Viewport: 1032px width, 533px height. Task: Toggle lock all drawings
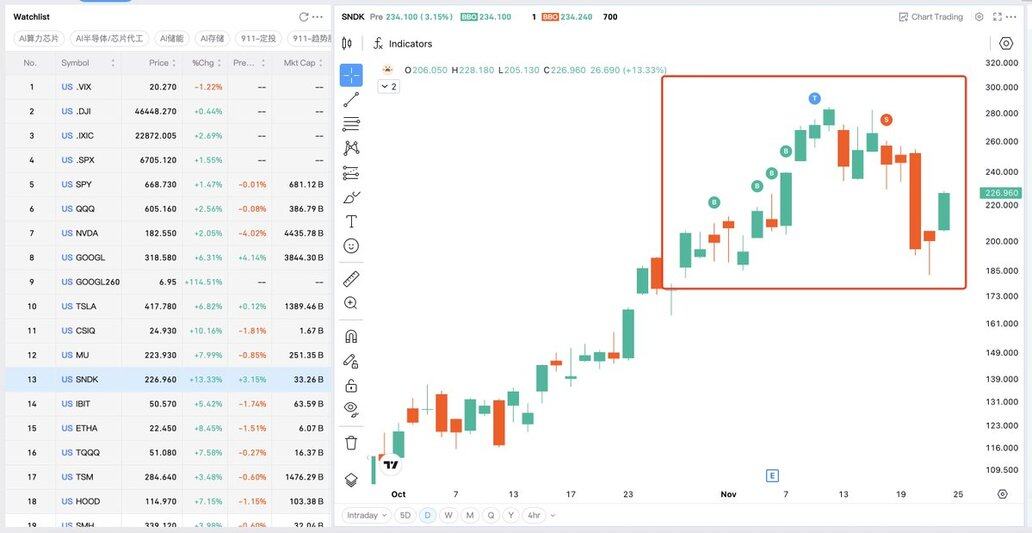pyautogui.click(x=351, y=385)
